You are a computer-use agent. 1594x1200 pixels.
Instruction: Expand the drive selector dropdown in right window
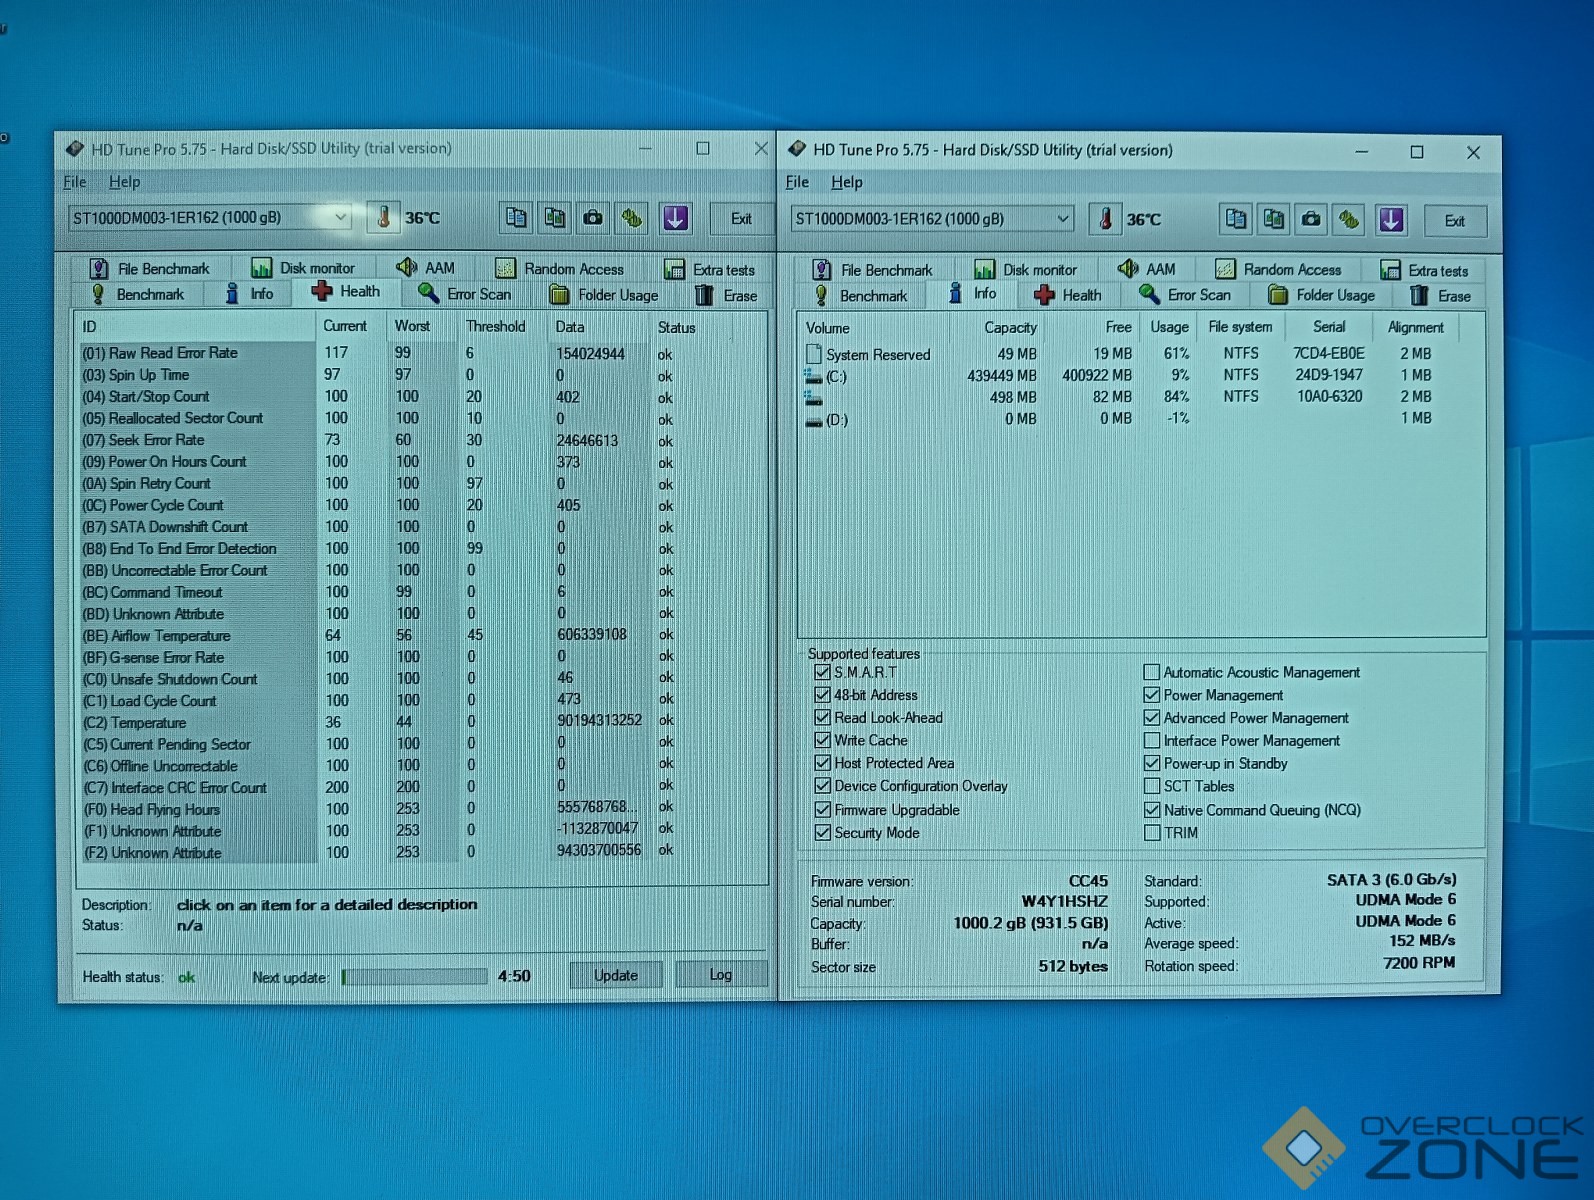tap(1063, 219)
